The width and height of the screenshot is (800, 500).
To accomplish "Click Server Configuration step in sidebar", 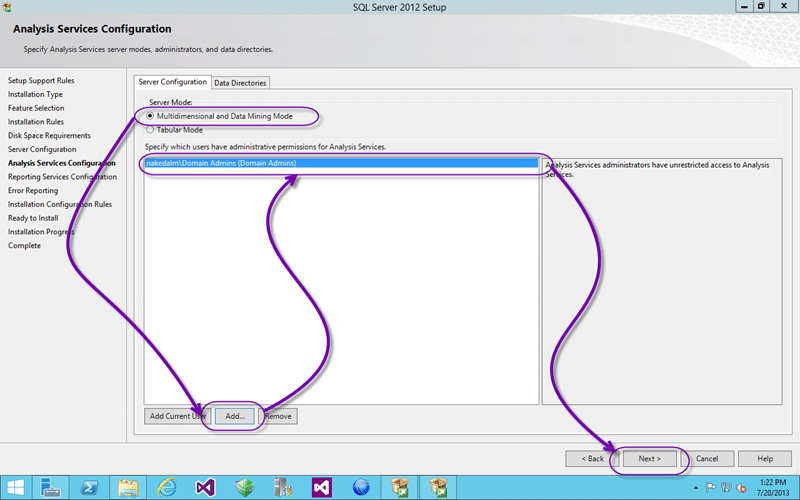I will (x=42, y=149).
